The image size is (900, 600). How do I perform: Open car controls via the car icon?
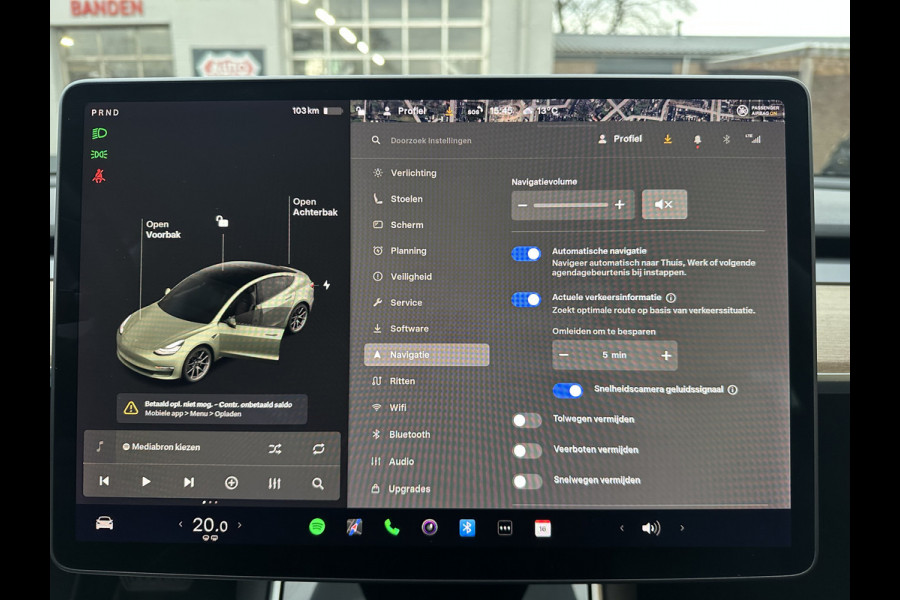[x=104, y=522]
